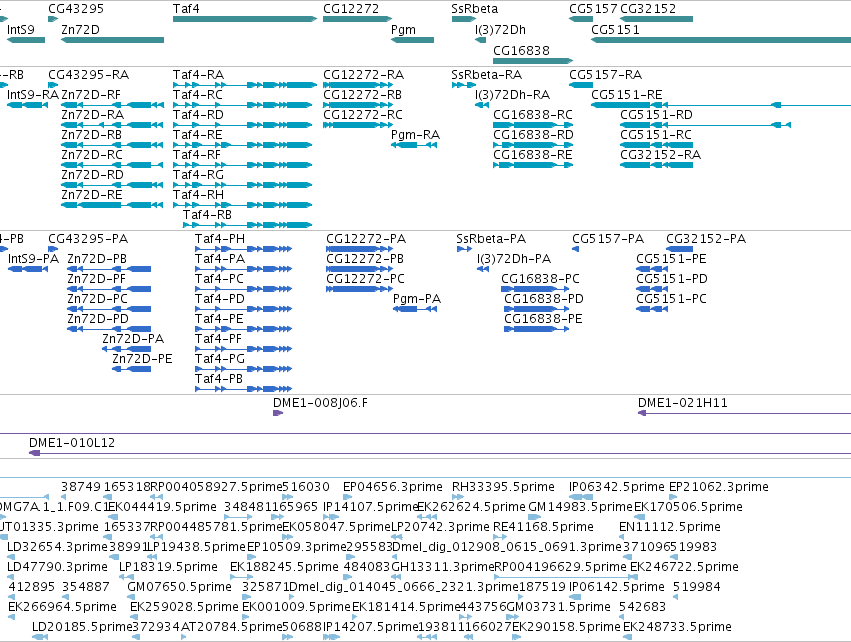Select the SsRbeta-PA protein label
The width and height of the screenshot is (851, 642).
point(491,239)
